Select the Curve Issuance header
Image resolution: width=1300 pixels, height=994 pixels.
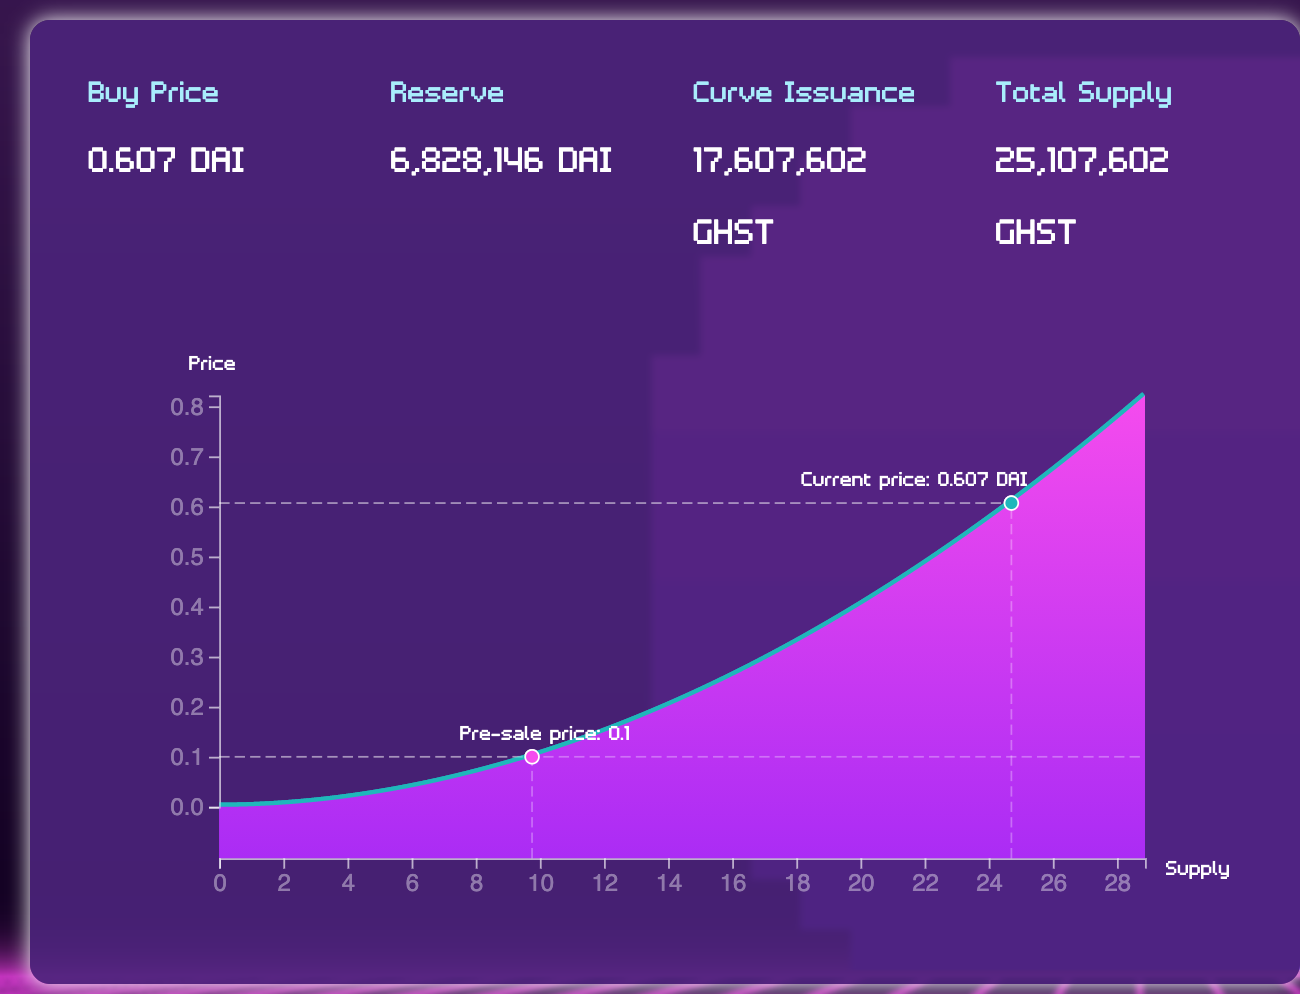pos(804,92)
